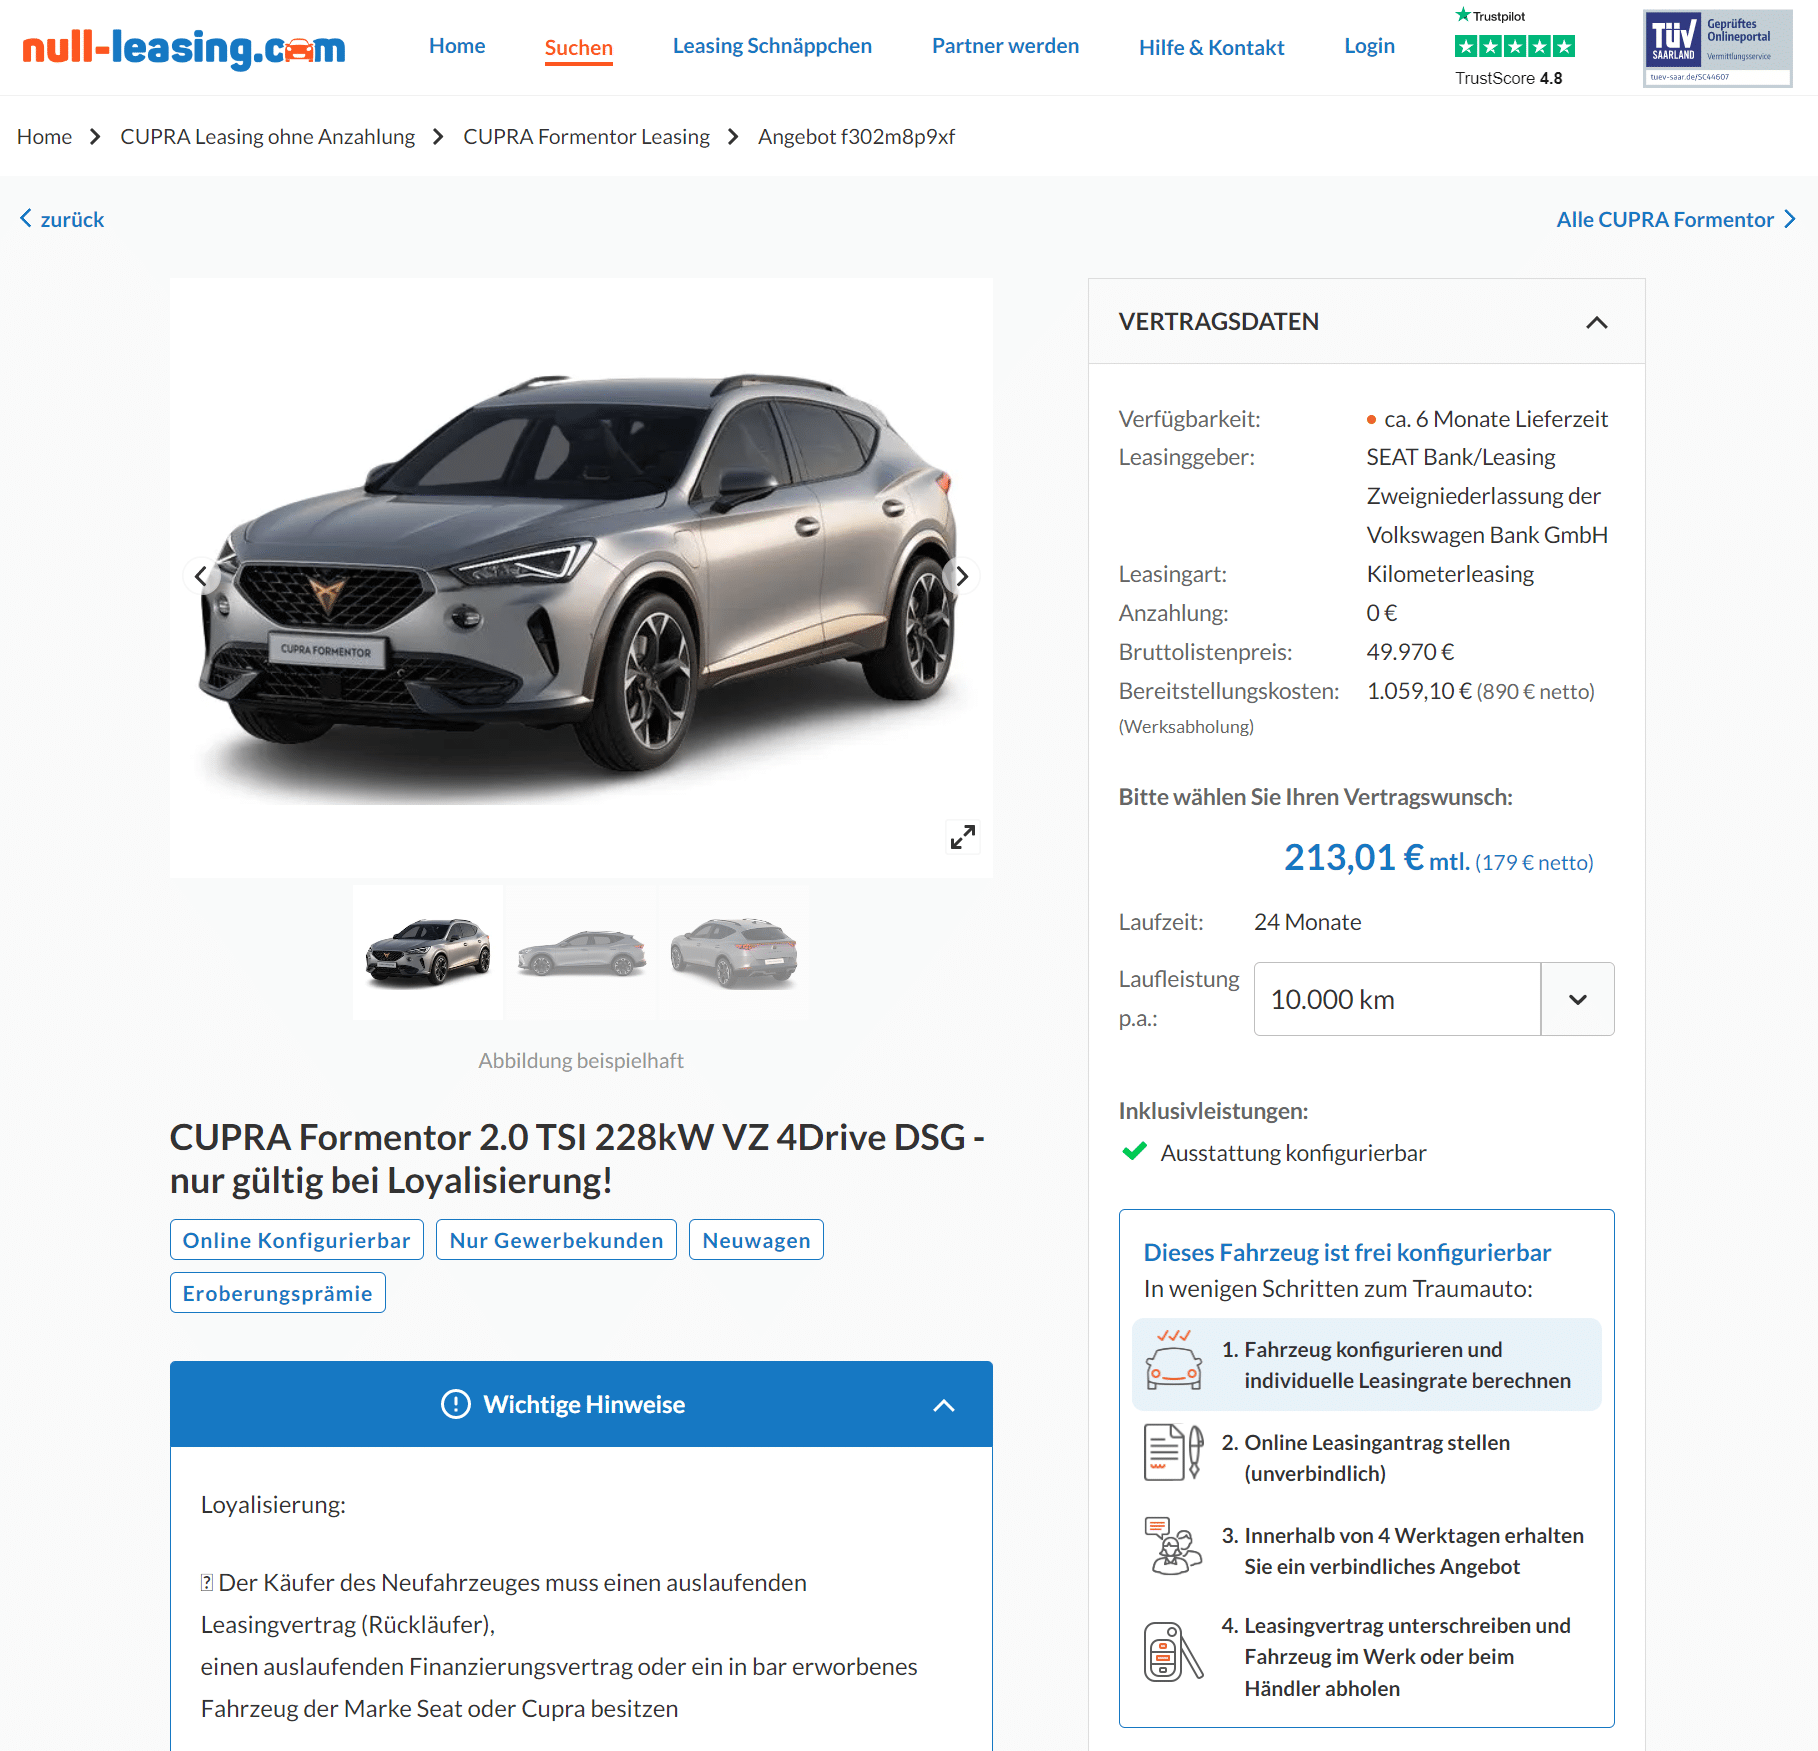Collapse the Vertragsdaten panel chevron
The height and width of the screenshot is (1751, 1818).
[x=1597, y=322]
